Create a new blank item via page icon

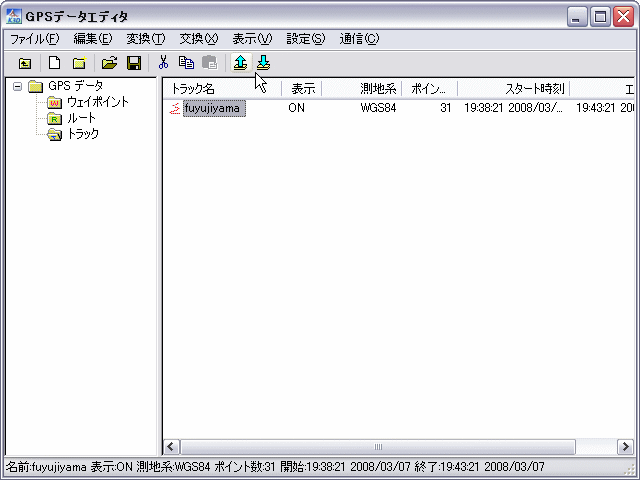(54, 63)
